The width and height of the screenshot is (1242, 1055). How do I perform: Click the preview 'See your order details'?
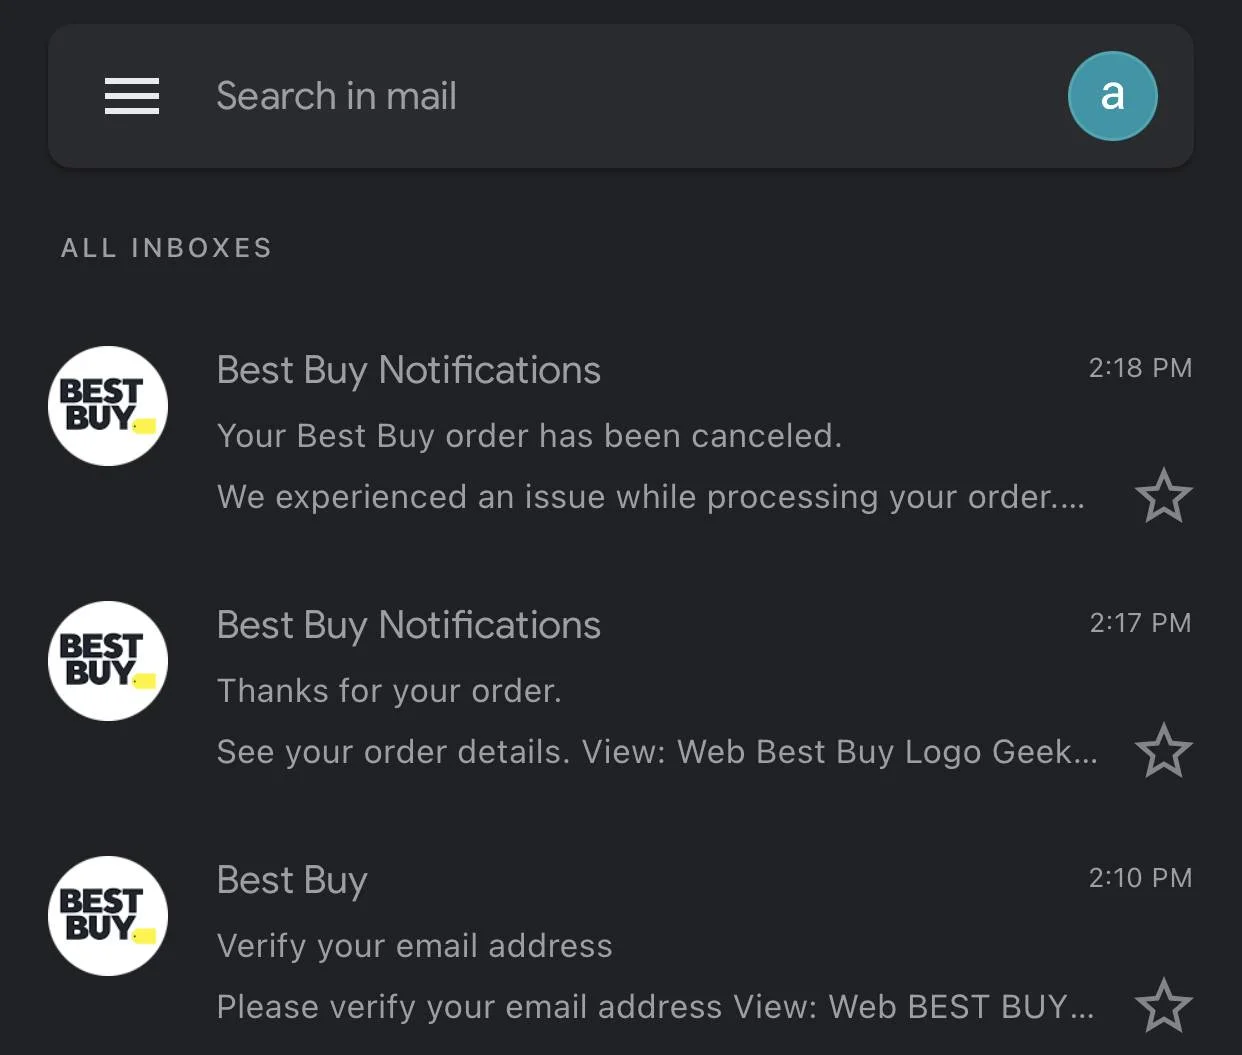point(657,752)
